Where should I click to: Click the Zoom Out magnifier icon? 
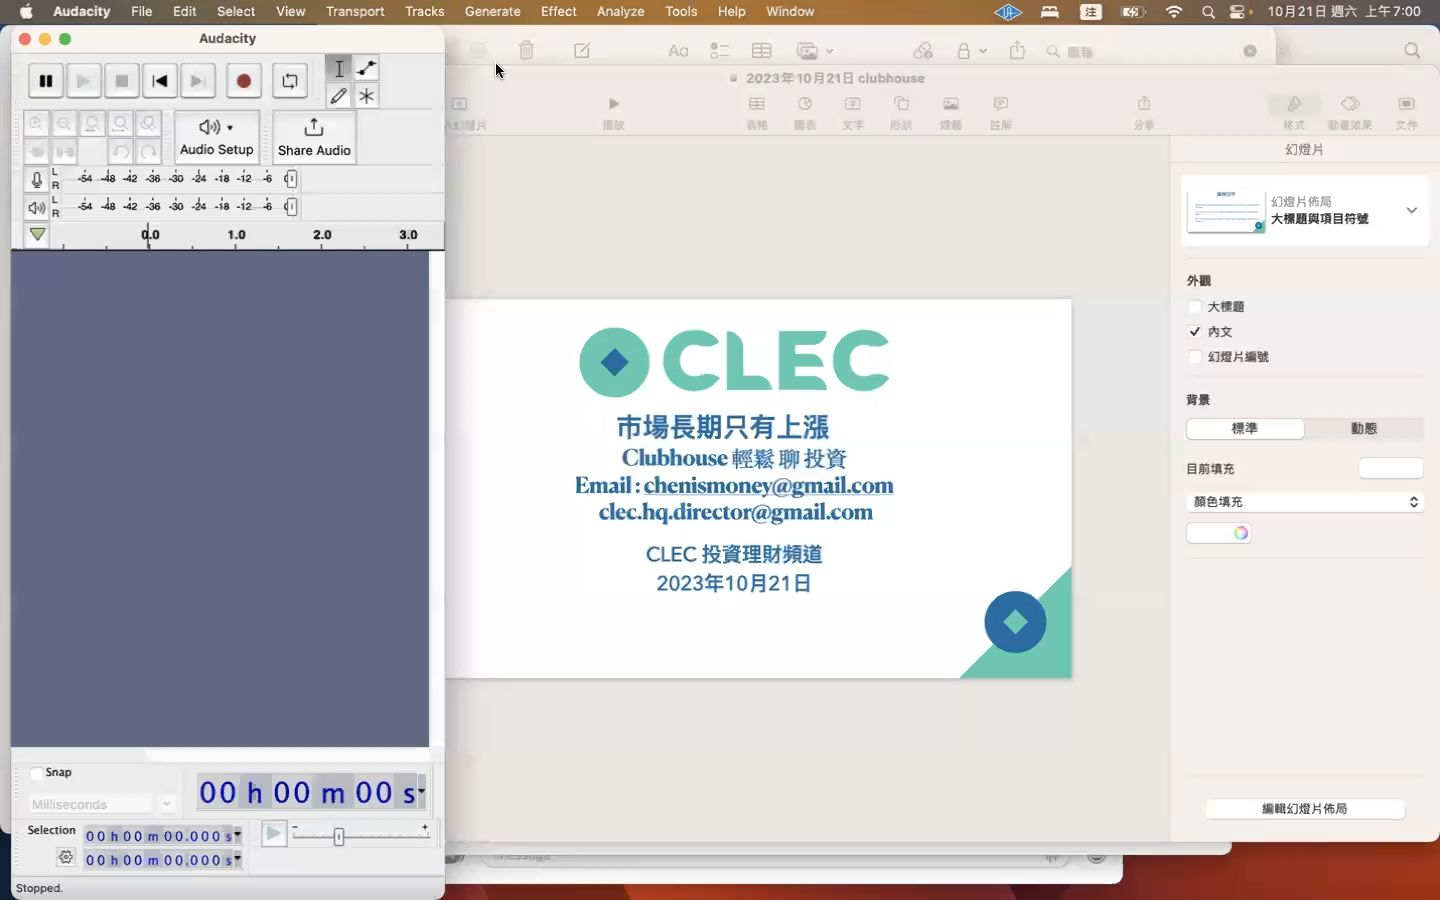click(x=64, y=124)
